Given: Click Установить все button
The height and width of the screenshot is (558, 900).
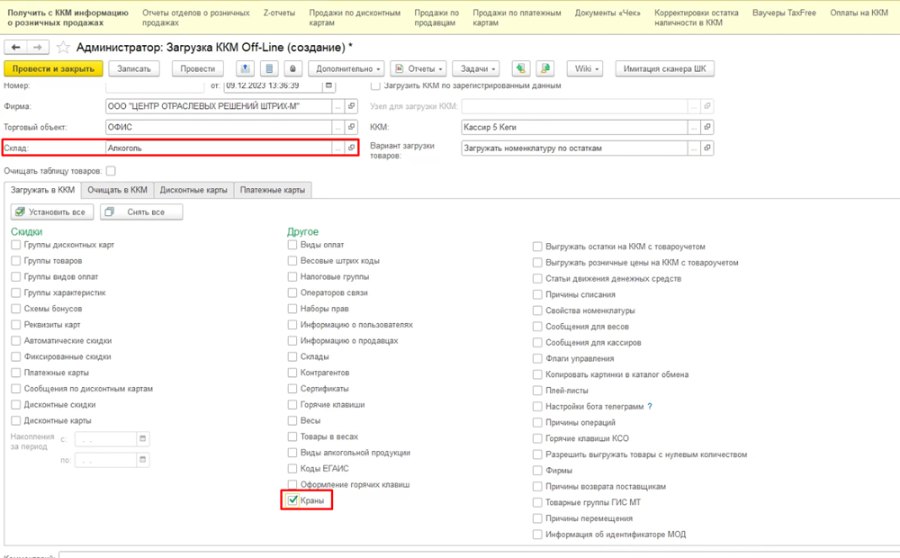Looking at the screenshot, I should tap(52, 212).
